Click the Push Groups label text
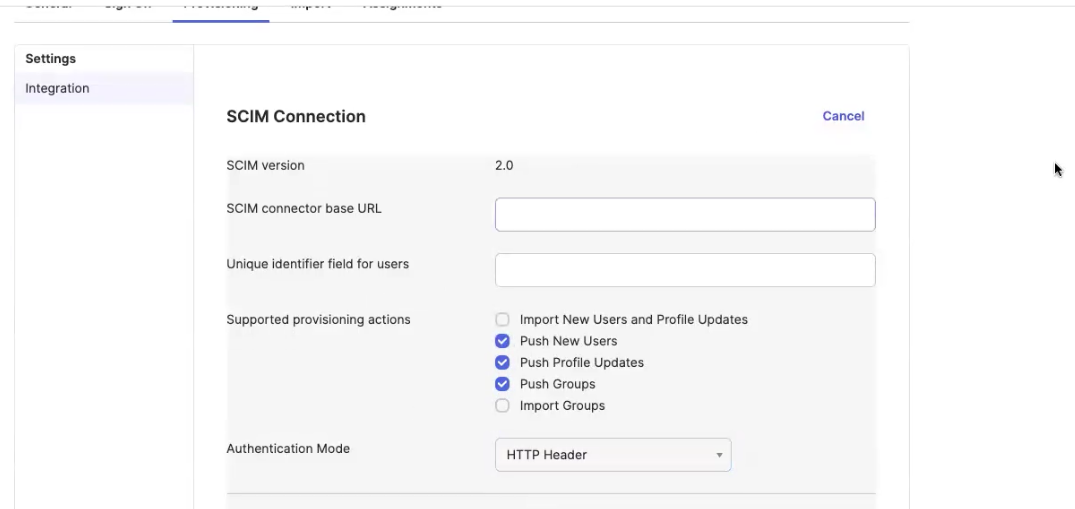Screen dimensions: 1075x509 [x=557, y=384]
